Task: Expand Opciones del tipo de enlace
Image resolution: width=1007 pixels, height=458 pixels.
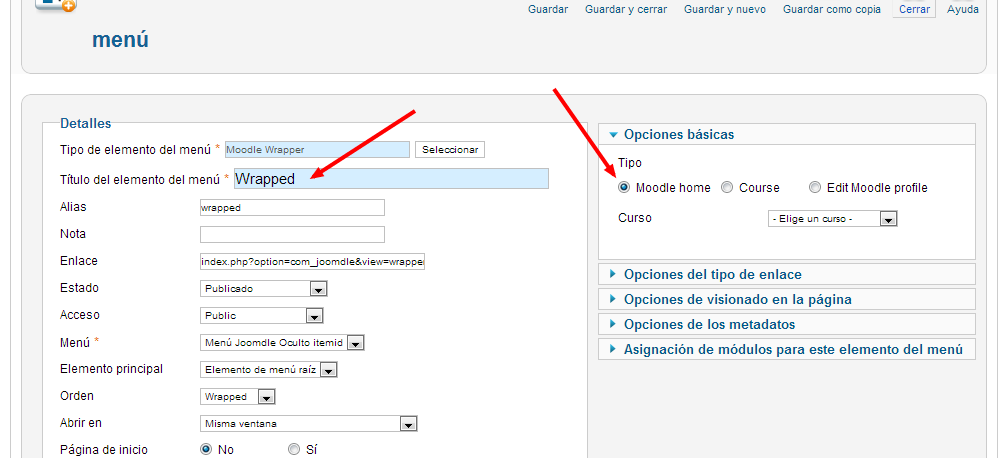Action: point(712,274)
